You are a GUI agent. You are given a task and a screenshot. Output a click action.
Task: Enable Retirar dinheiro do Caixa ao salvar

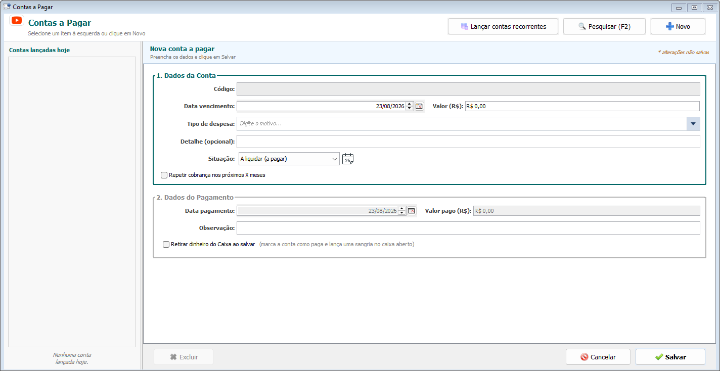[166, 245]
